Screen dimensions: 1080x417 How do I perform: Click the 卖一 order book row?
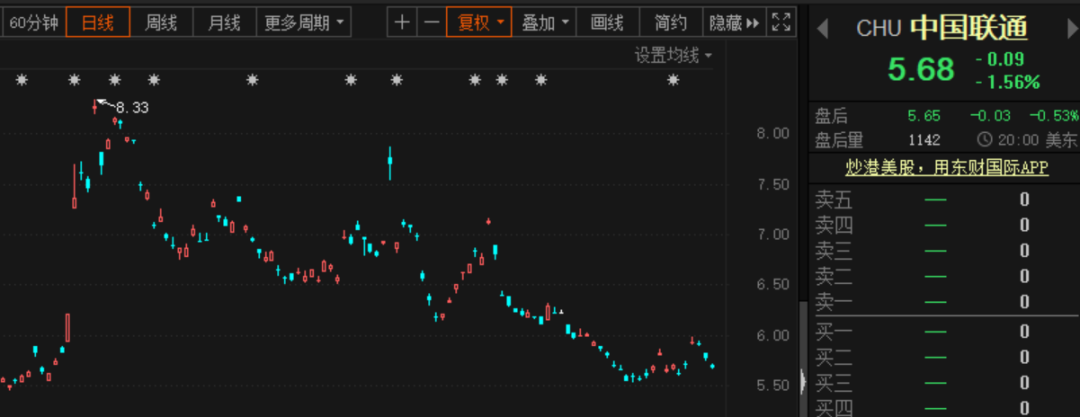(x=944, y=303)
